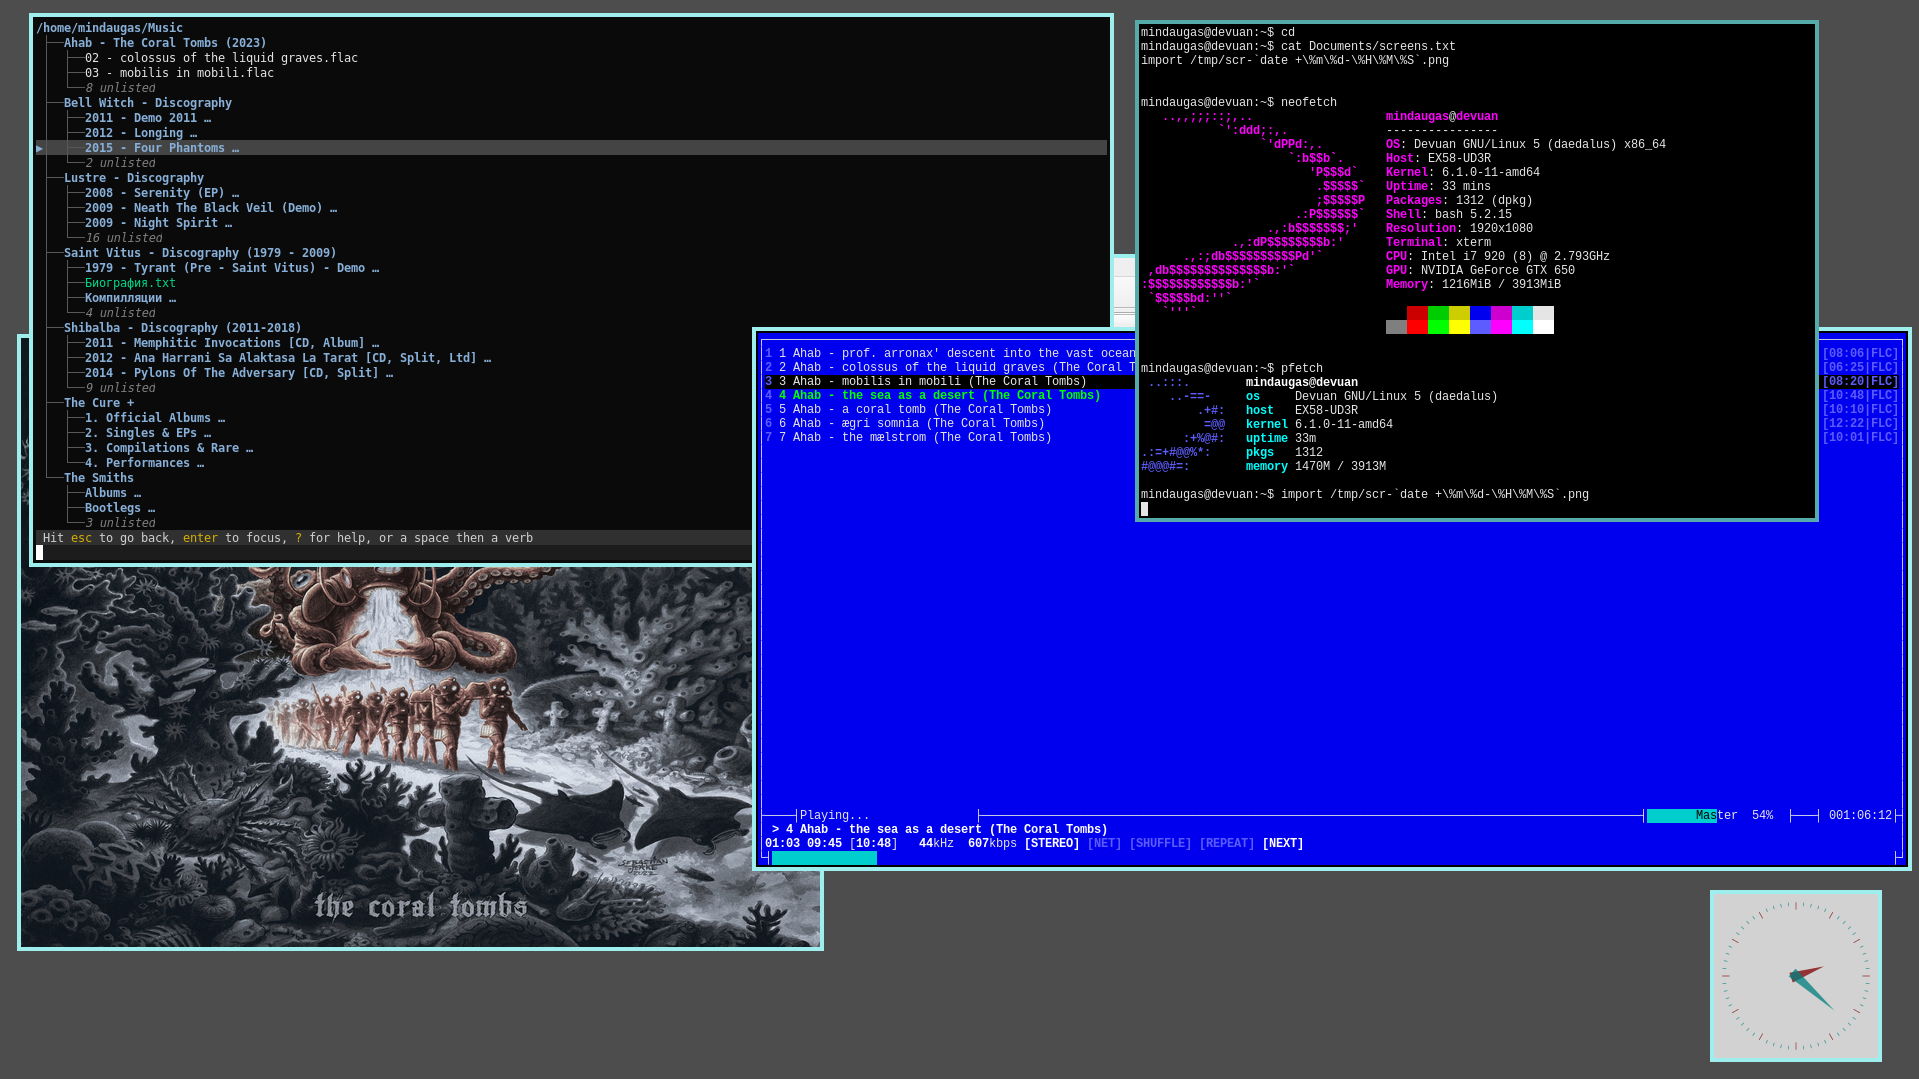Open Saint Vitus - Discography (1979 - 2009)
This screenshot has width=1919, height=1079.
point(200,253)
